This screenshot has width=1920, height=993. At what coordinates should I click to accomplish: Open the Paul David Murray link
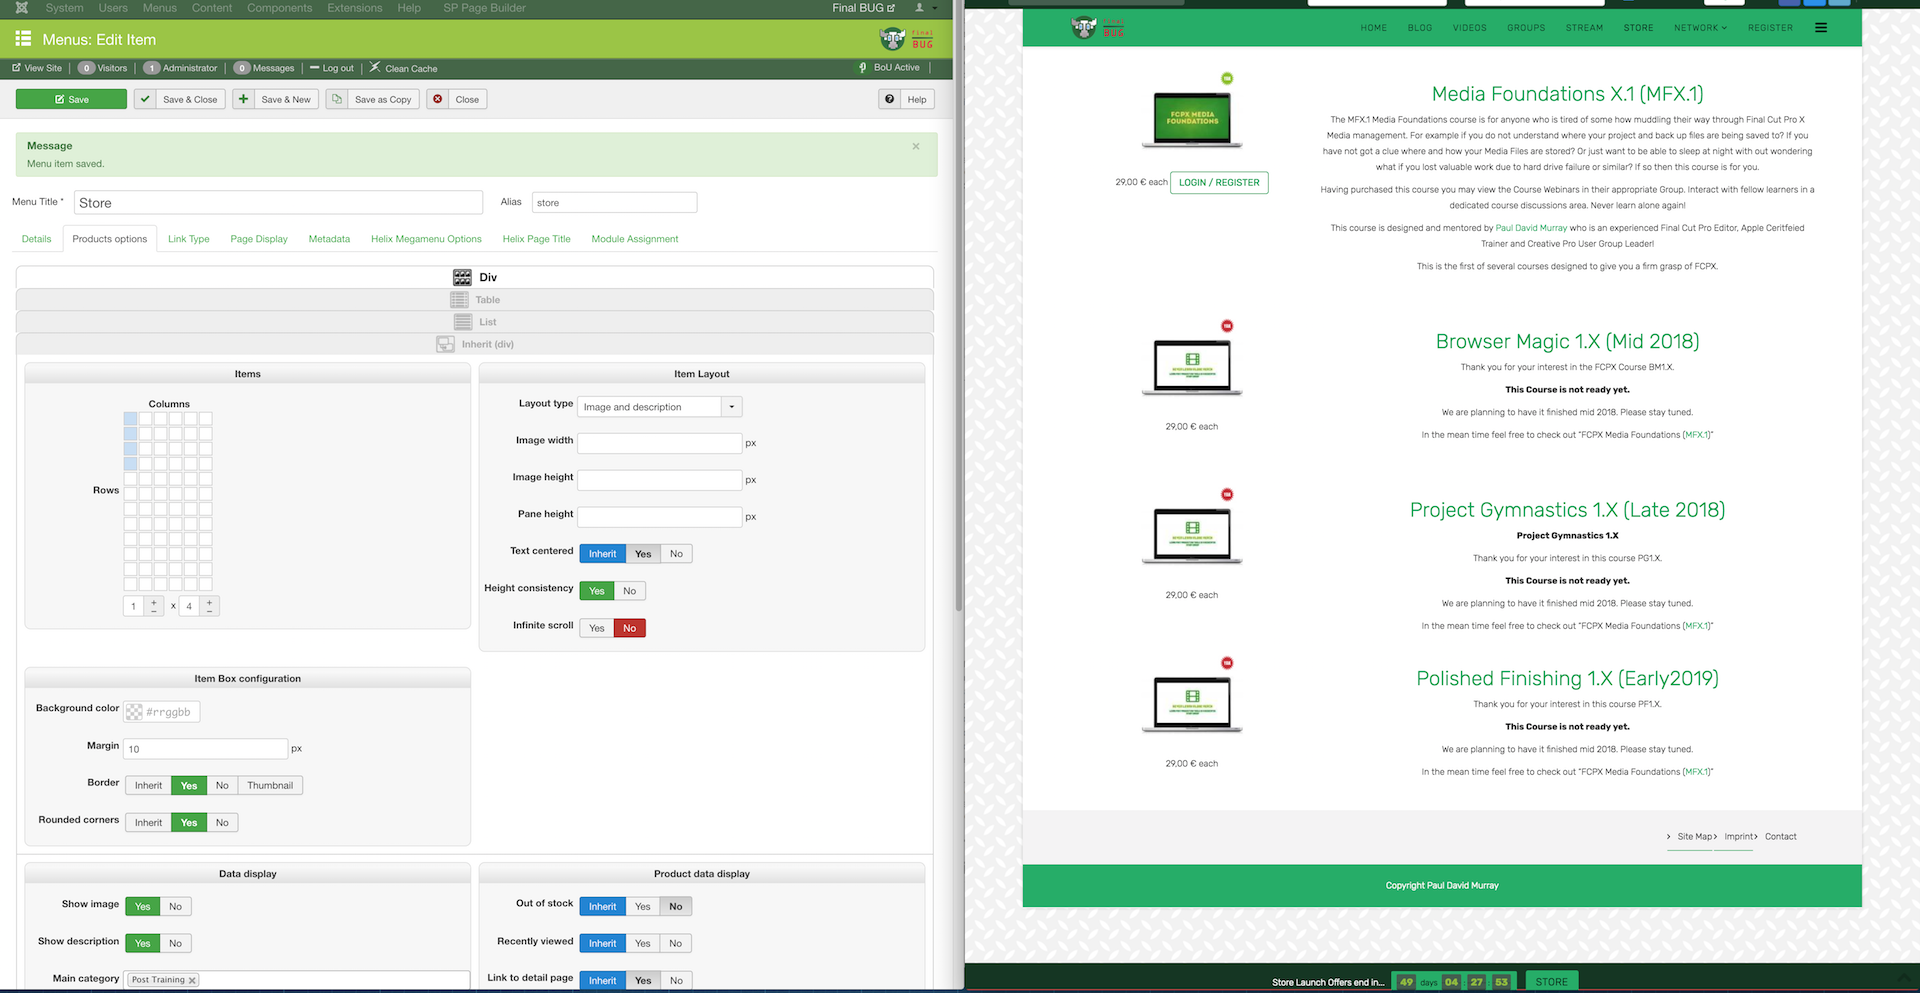tap(1531, 228)
